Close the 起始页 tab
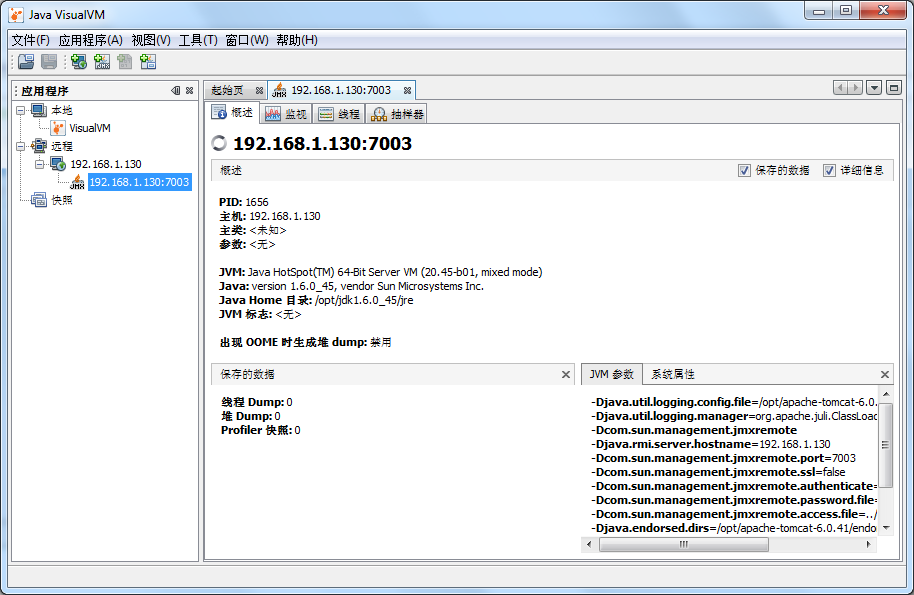914x595 pixels. (259, 90)
